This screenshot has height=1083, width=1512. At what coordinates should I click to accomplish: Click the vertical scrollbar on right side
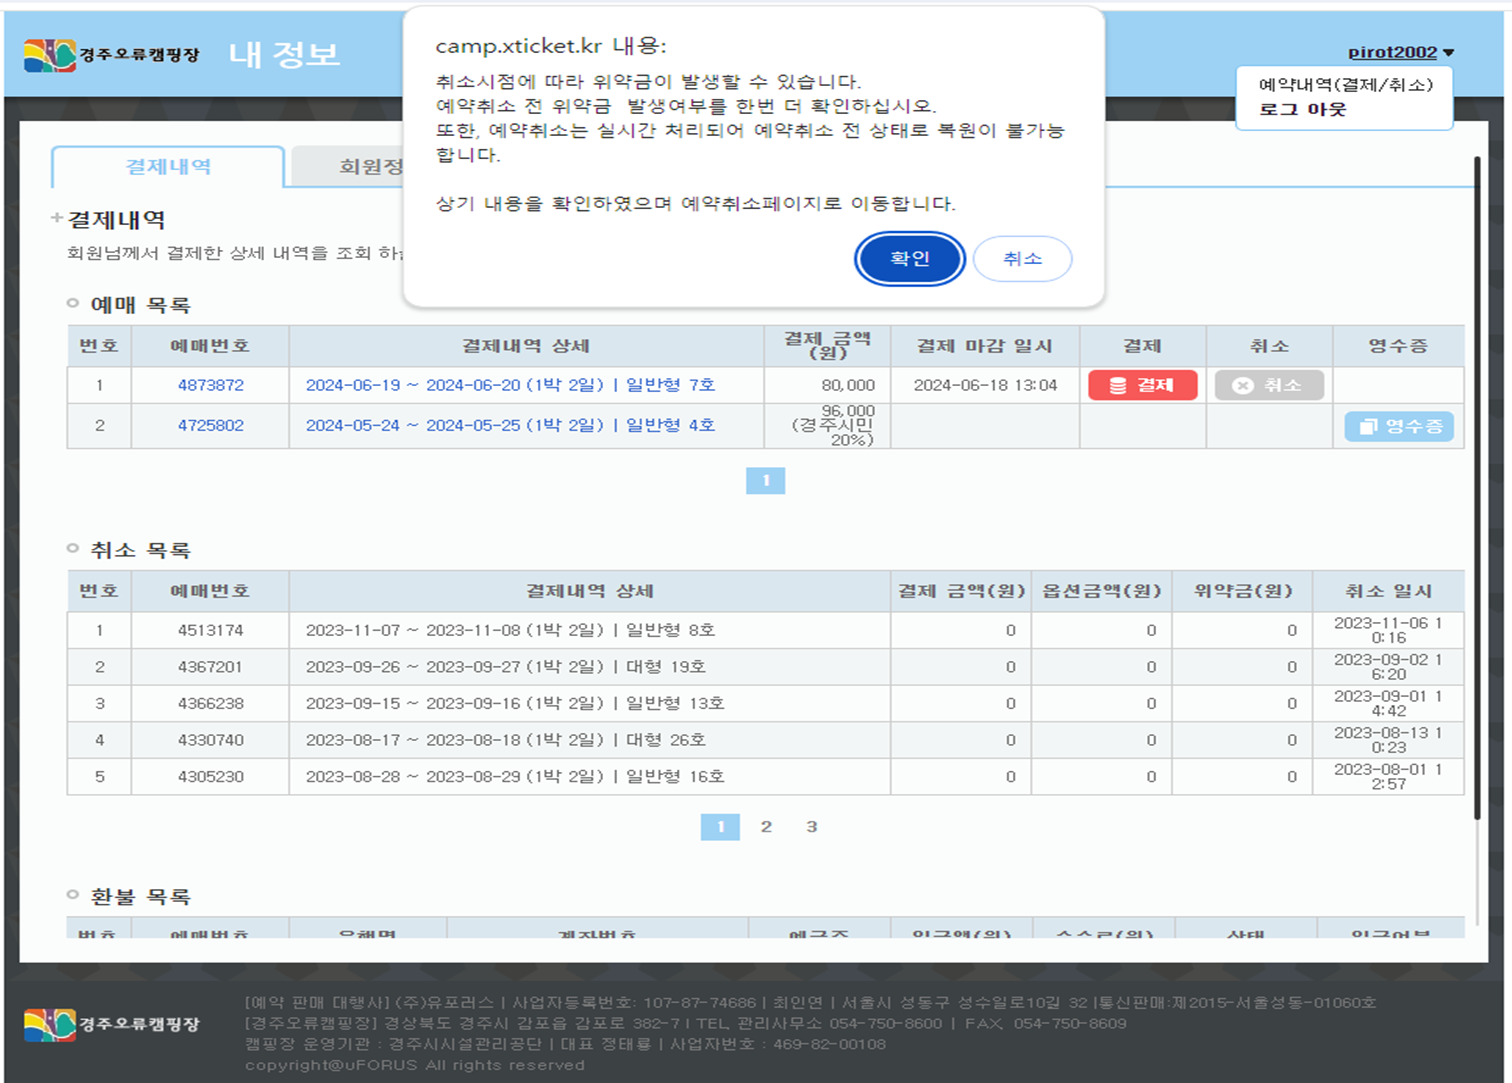tap(1476, 480)
